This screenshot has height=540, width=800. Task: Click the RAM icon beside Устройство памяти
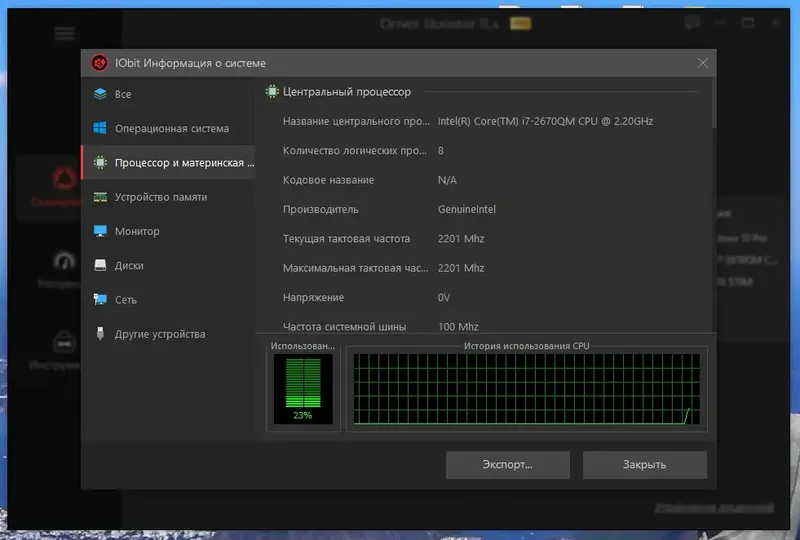(100, 197)
